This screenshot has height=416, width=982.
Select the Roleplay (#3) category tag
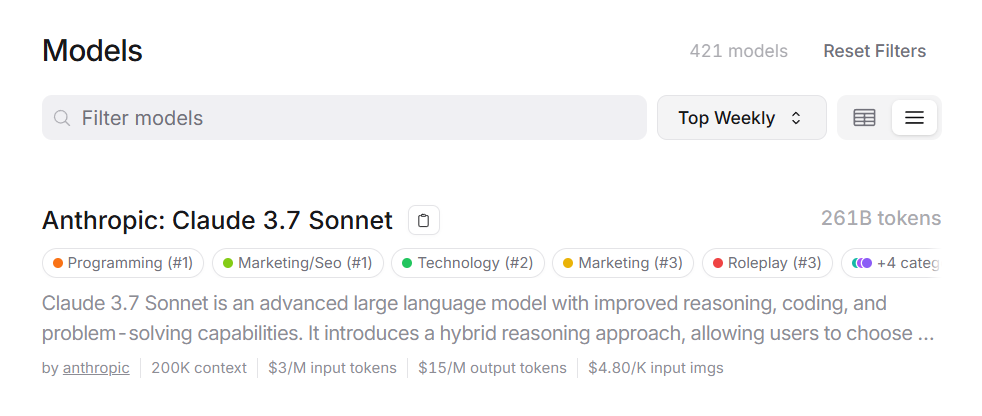(767, 263)
